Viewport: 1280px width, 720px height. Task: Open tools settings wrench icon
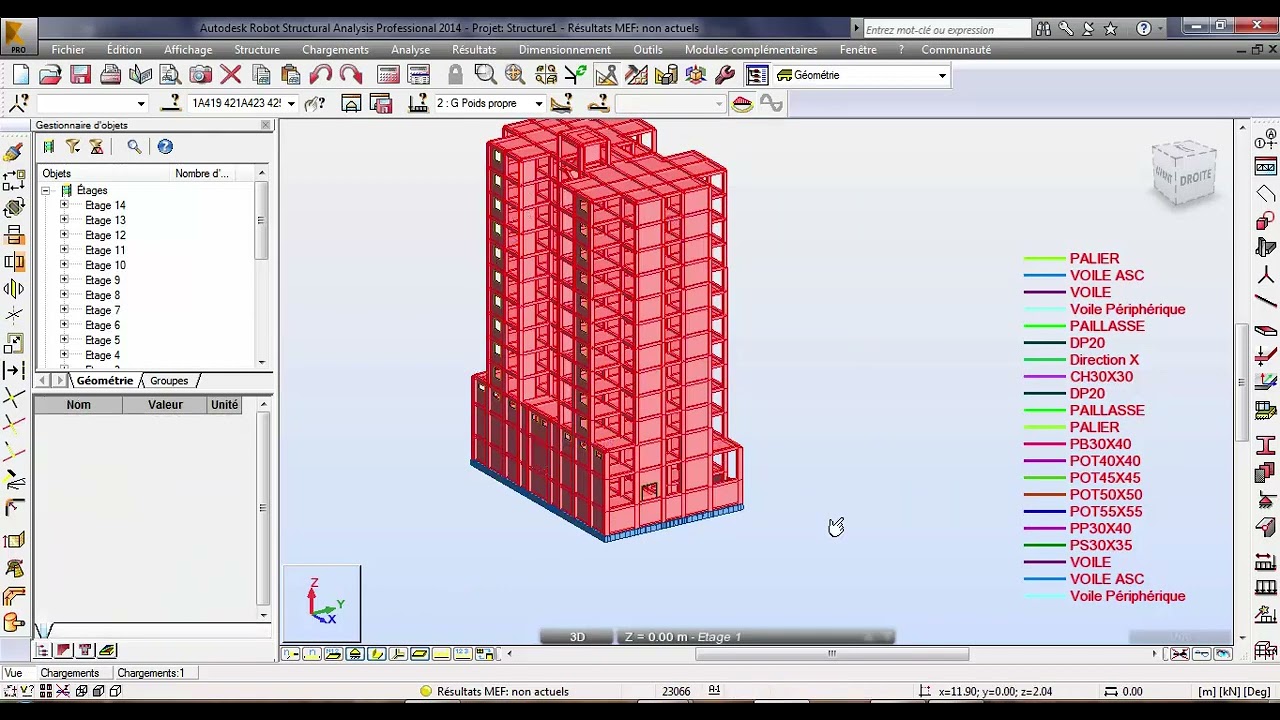tap(725, 75)
